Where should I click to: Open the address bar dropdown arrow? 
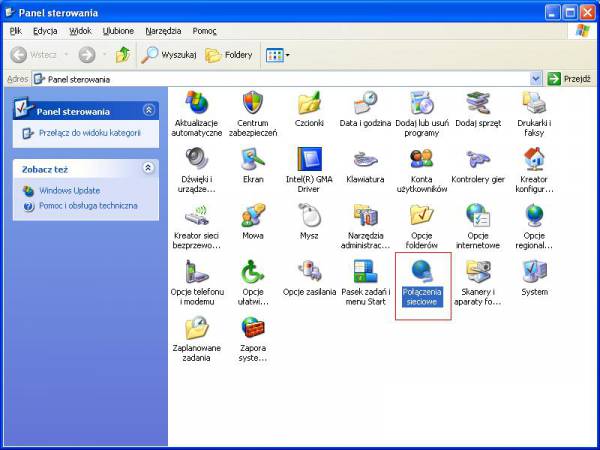pos(536,79)
